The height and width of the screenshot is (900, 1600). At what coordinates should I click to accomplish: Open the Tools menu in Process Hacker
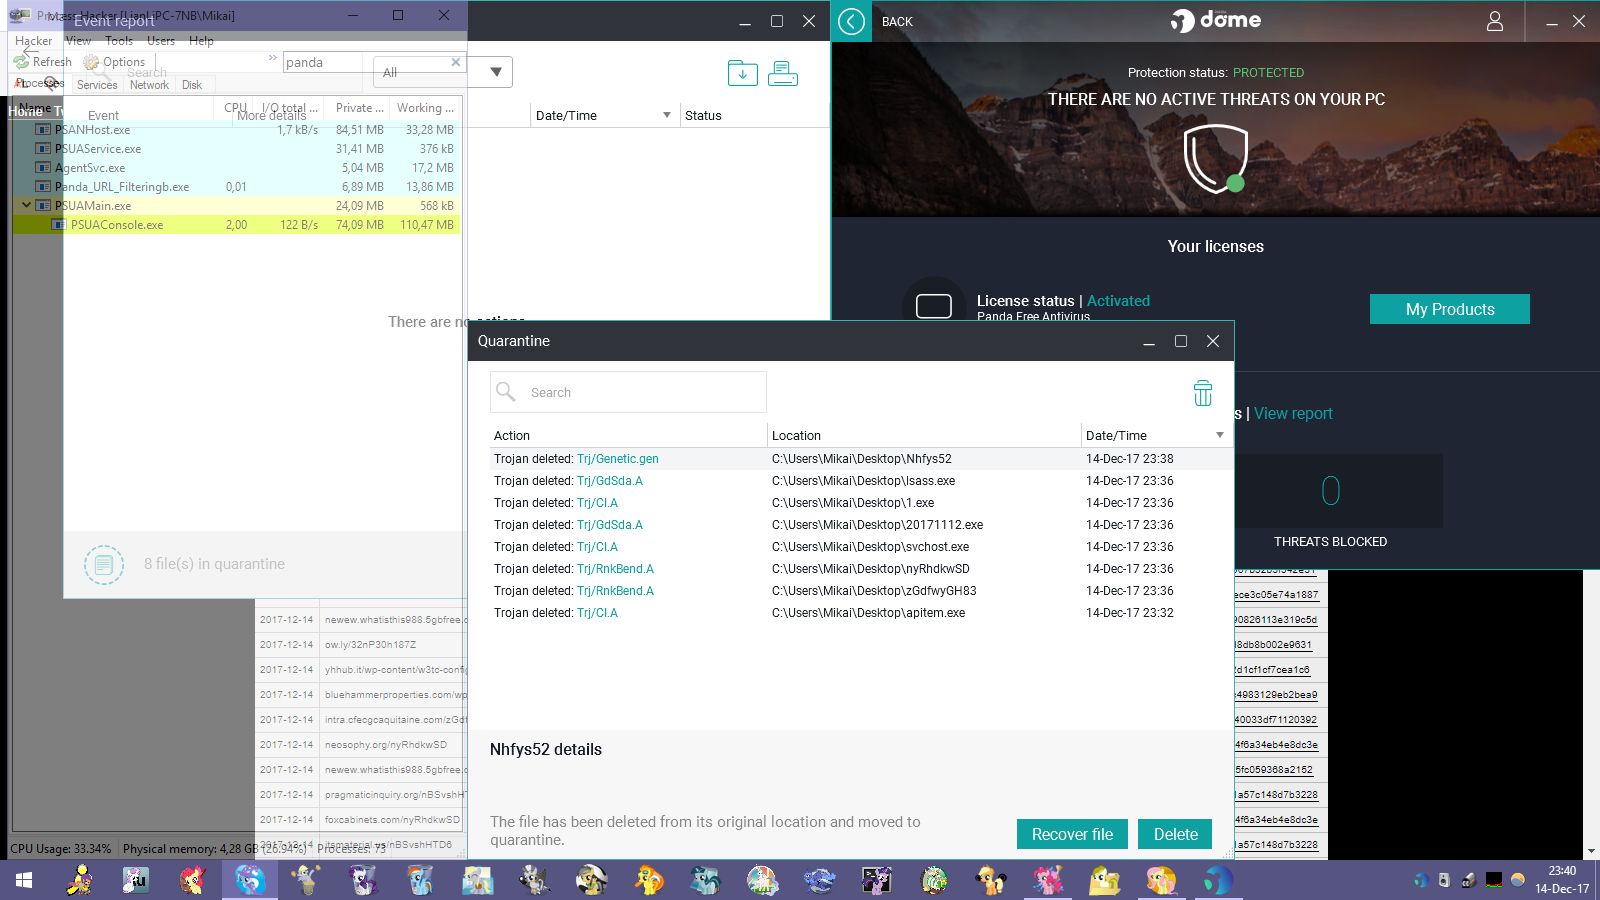(119, 41)
